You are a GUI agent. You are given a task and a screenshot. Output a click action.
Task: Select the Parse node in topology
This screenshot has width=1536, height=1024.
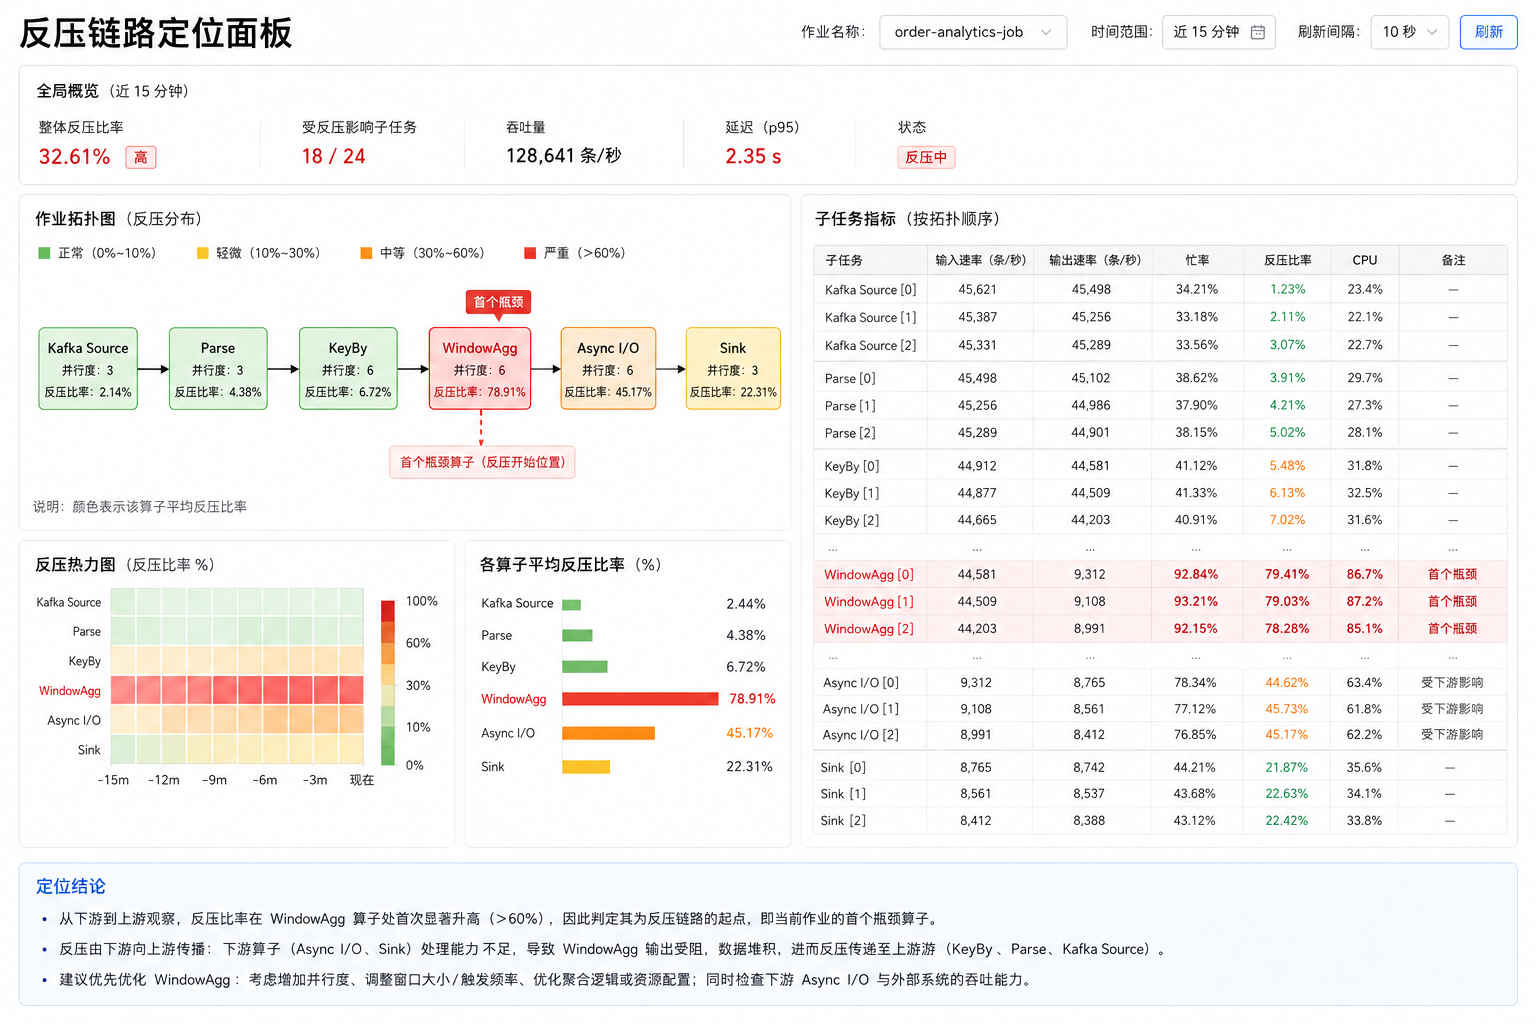[218, 368]
